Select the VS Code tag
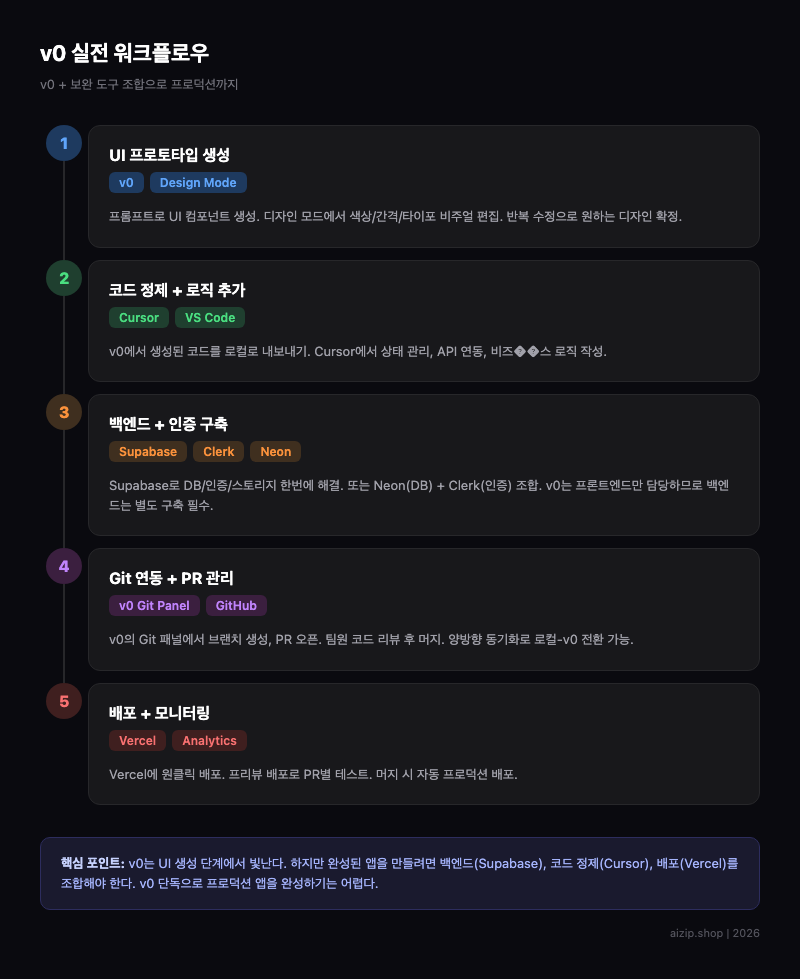 tap(210, 318)
